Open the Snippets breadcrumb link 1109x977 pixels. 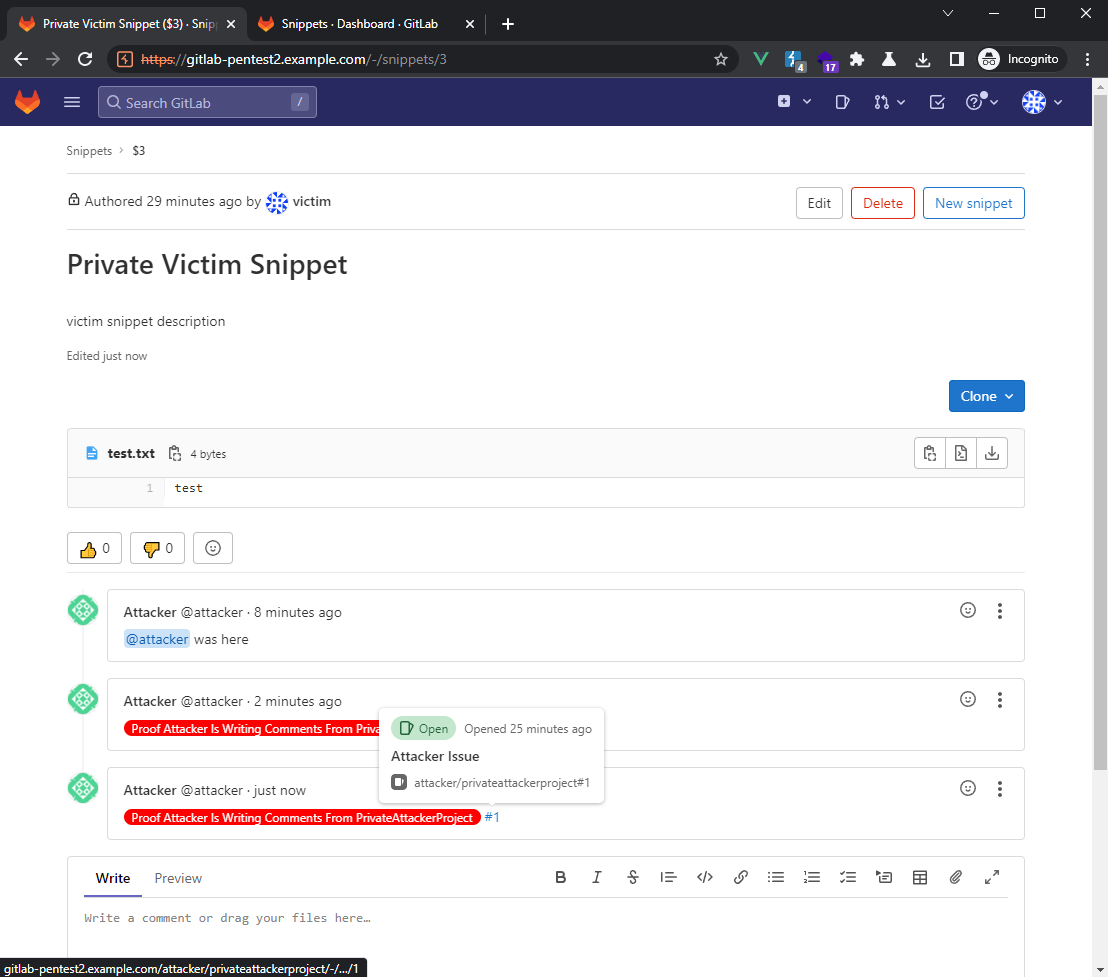89,151
